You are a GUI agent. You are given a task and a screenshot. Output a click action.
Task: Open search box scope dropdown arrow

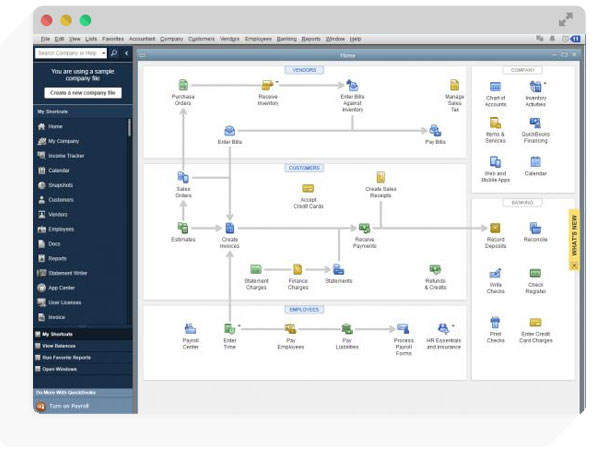click(x=103, y=53)
